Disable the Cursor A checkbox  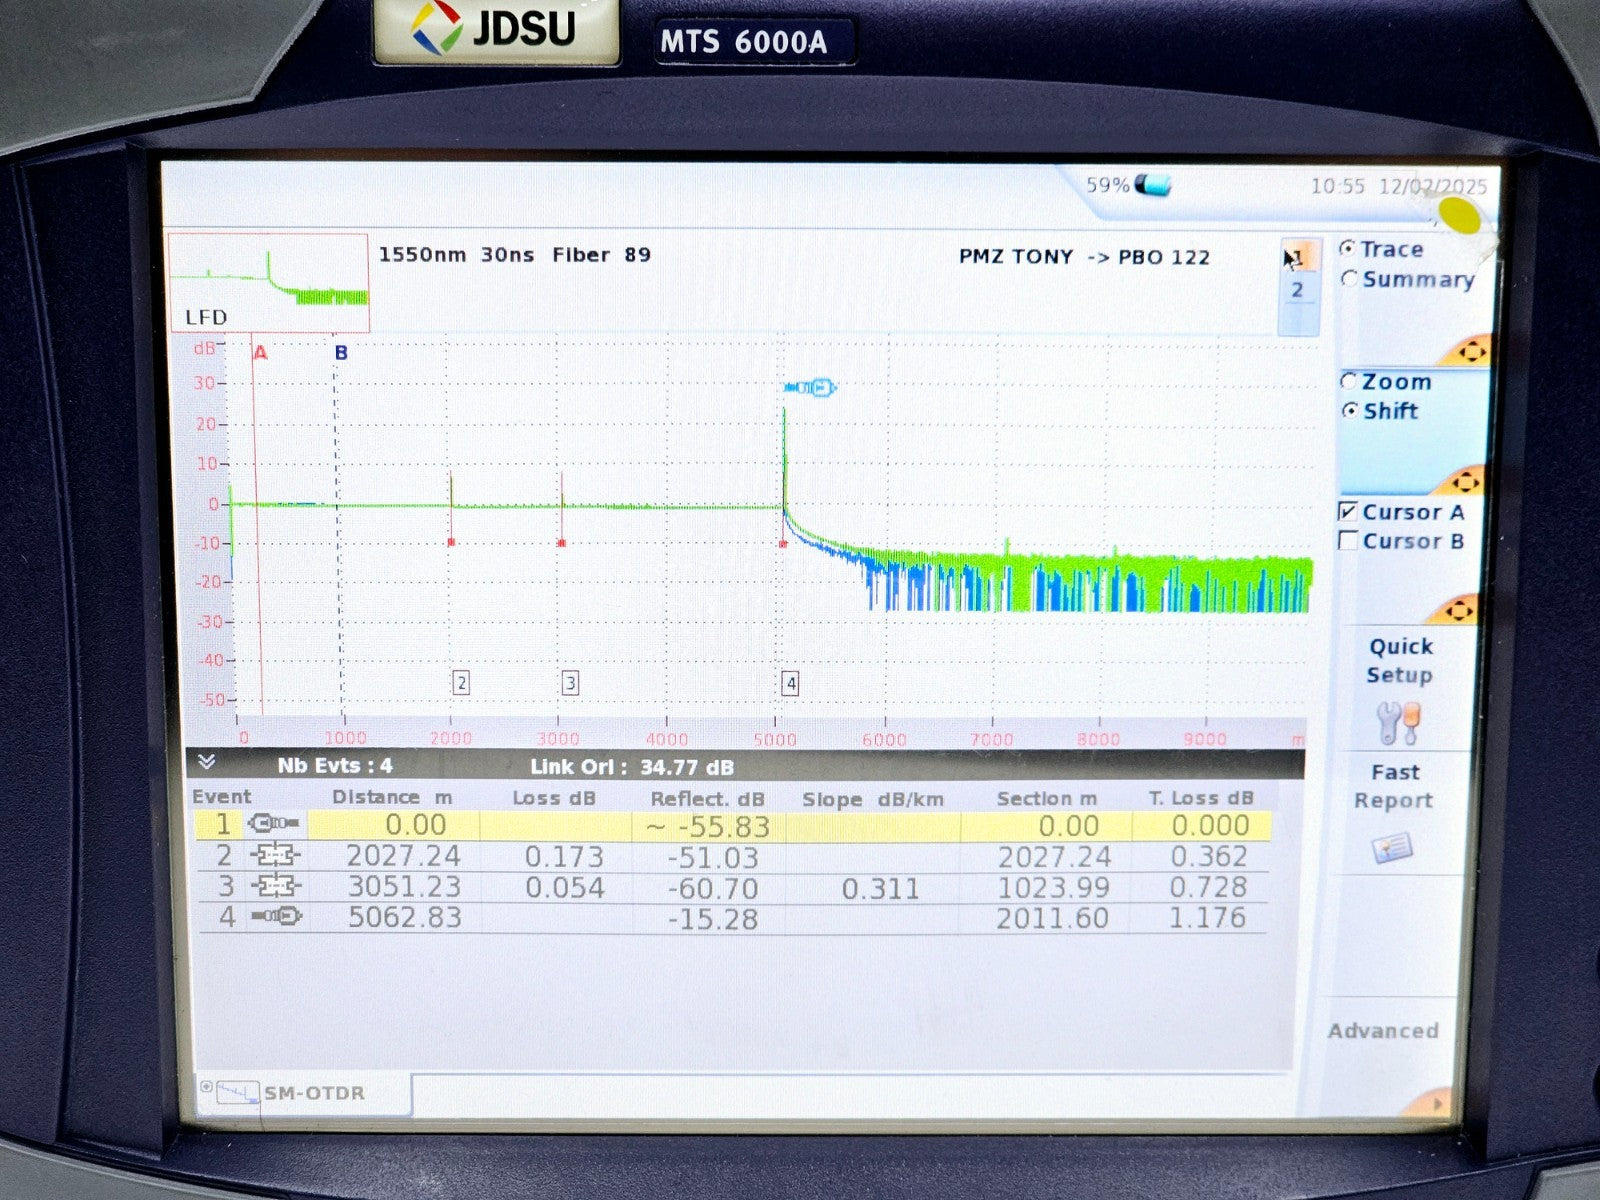(x=1348, y=512)
